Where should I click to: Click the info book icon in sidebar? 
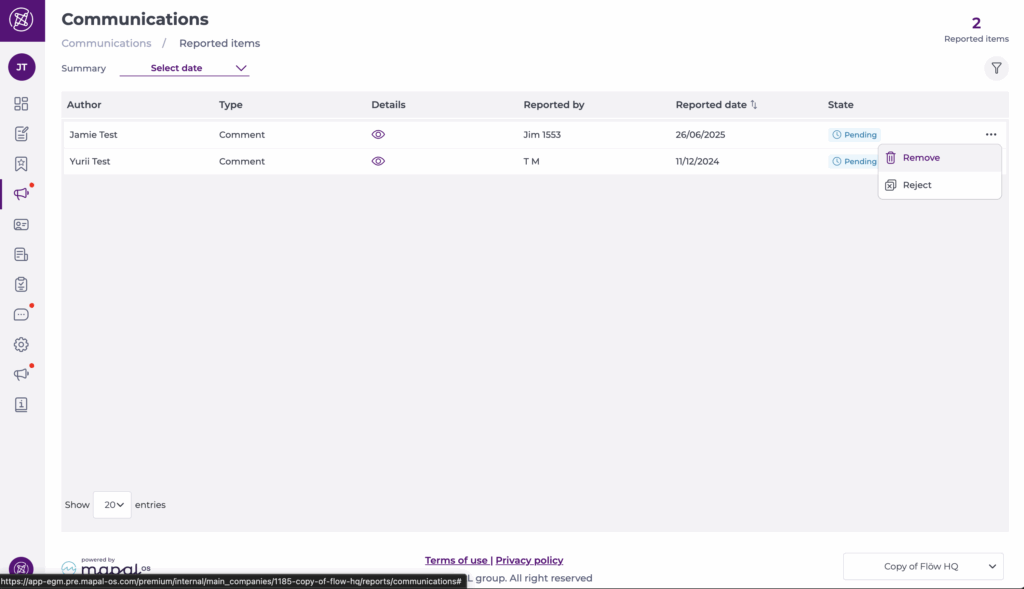click(x=21, y=405)
